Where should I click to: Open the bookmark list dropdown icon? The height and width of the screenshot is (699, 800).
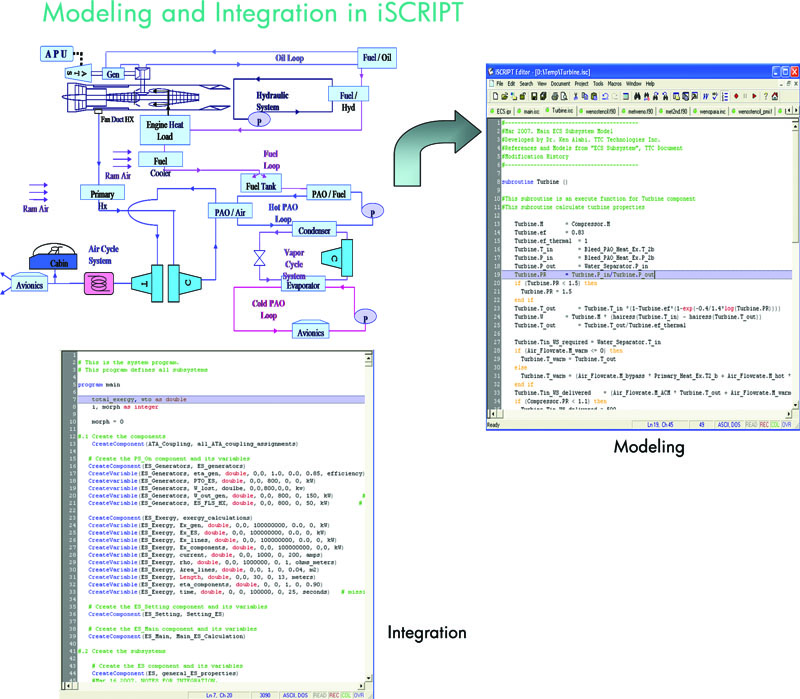[724, 97]
